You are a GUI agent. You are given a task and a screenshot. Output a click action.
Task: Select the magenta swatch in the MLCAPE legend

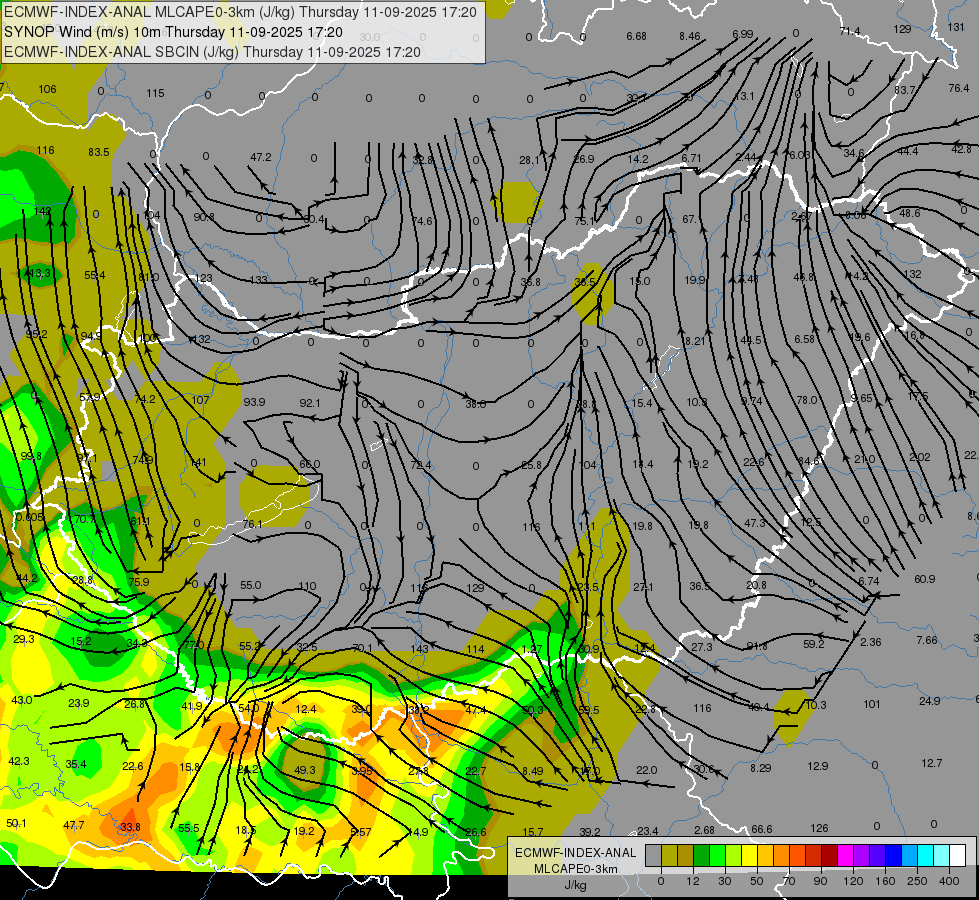coord(845,855)
